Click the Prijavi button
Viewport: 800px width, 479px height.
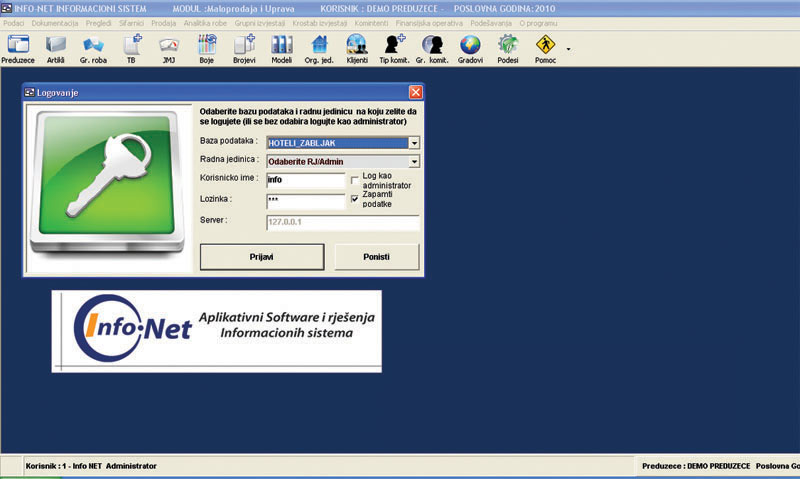(x=262, y=257)
